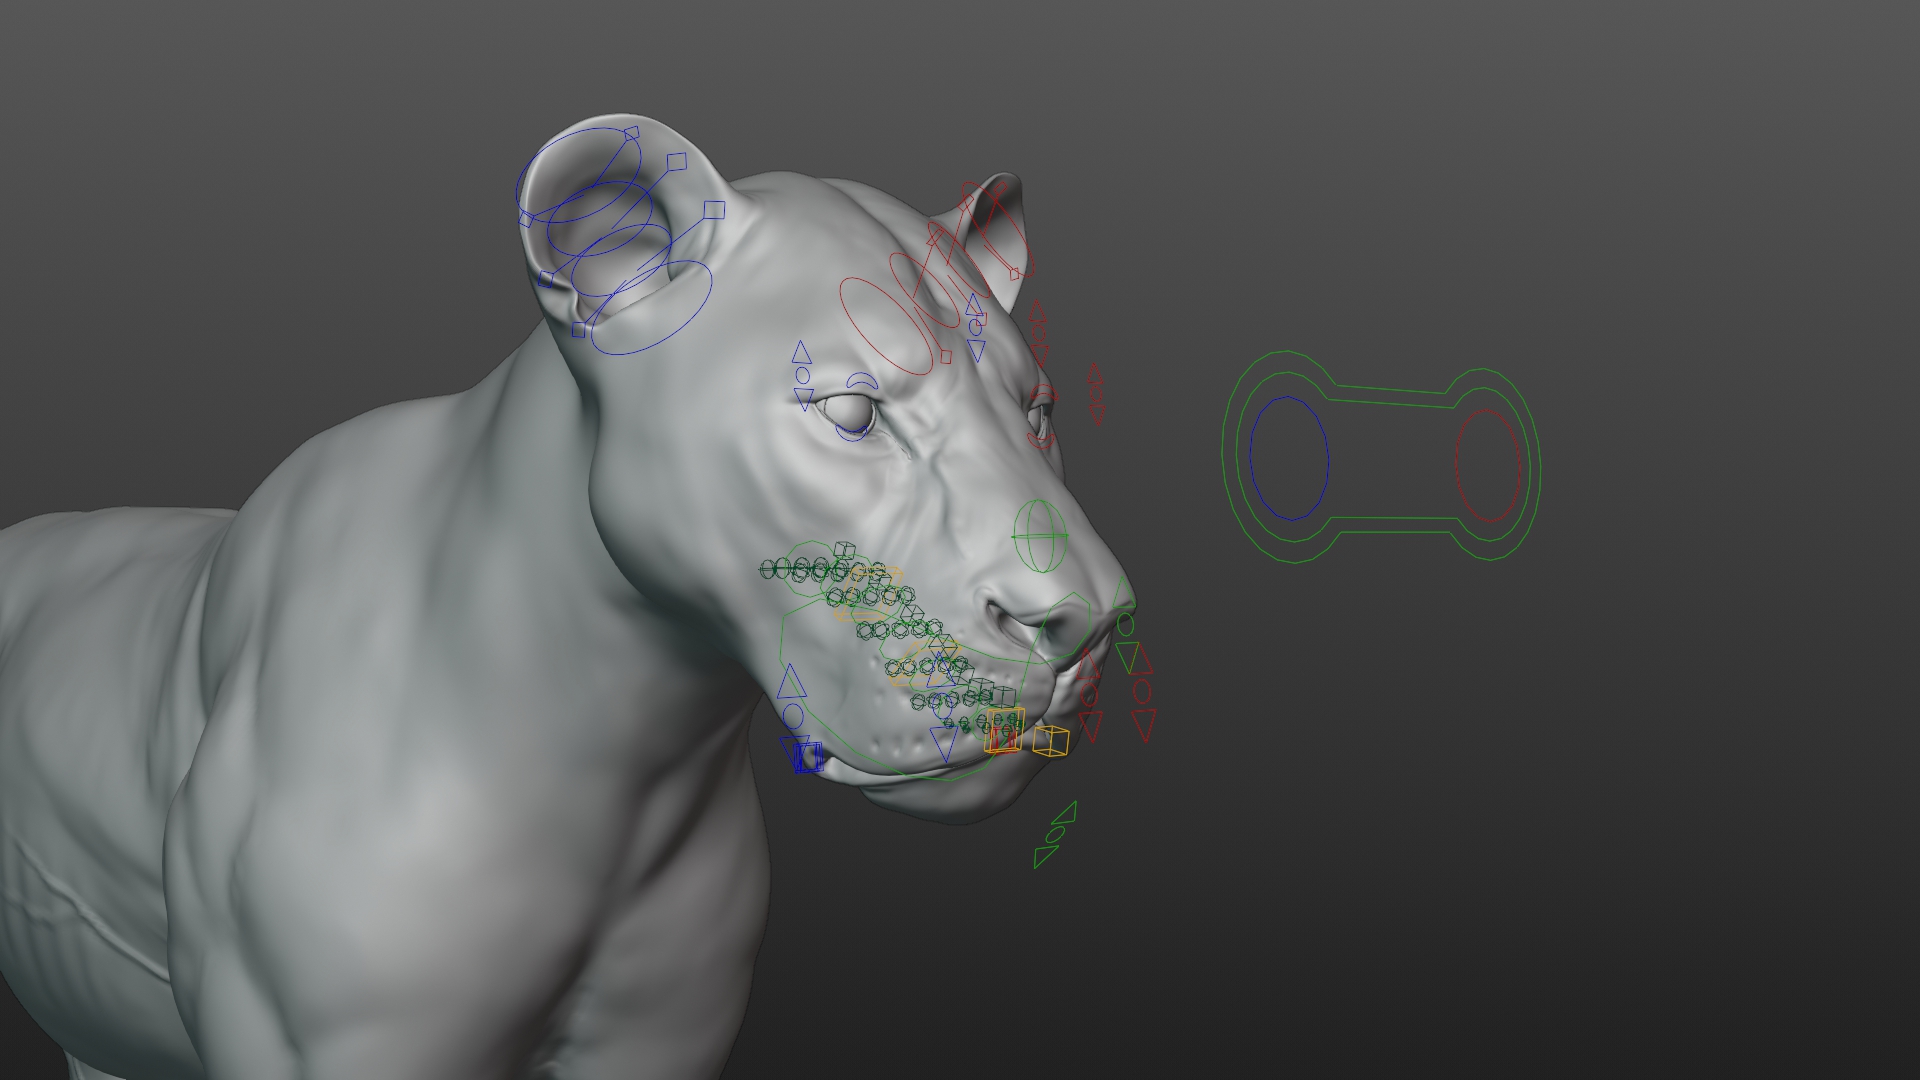Click blue circle control at jaw corner
The image size is (1920, 1080).
pos(793,716)
